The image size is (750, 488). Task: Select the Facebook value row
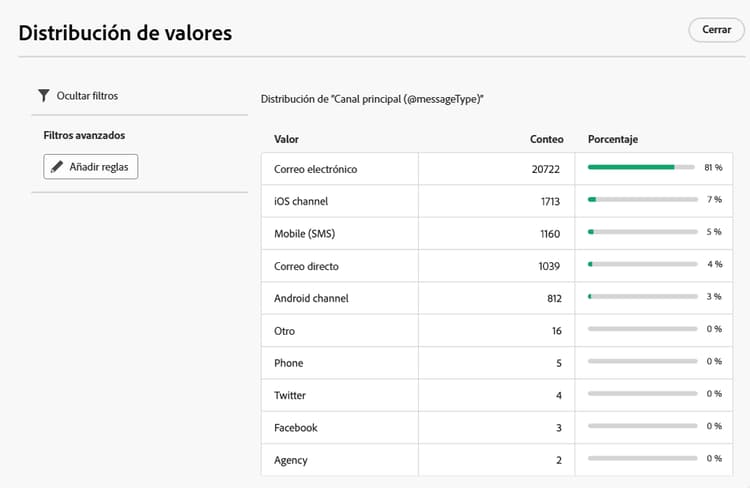[x=296, y=428]
